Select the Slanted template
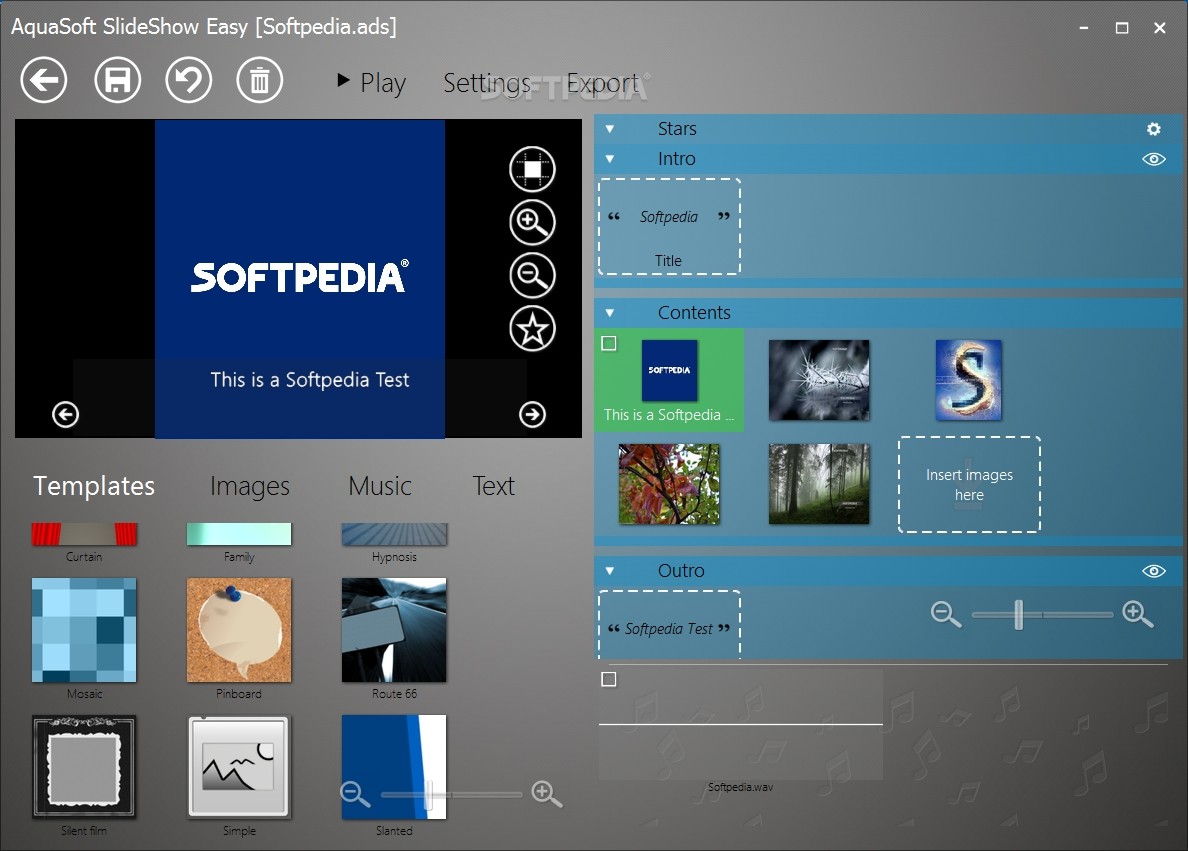Screen dimensions: 1188x851 (x=394, y=767)
